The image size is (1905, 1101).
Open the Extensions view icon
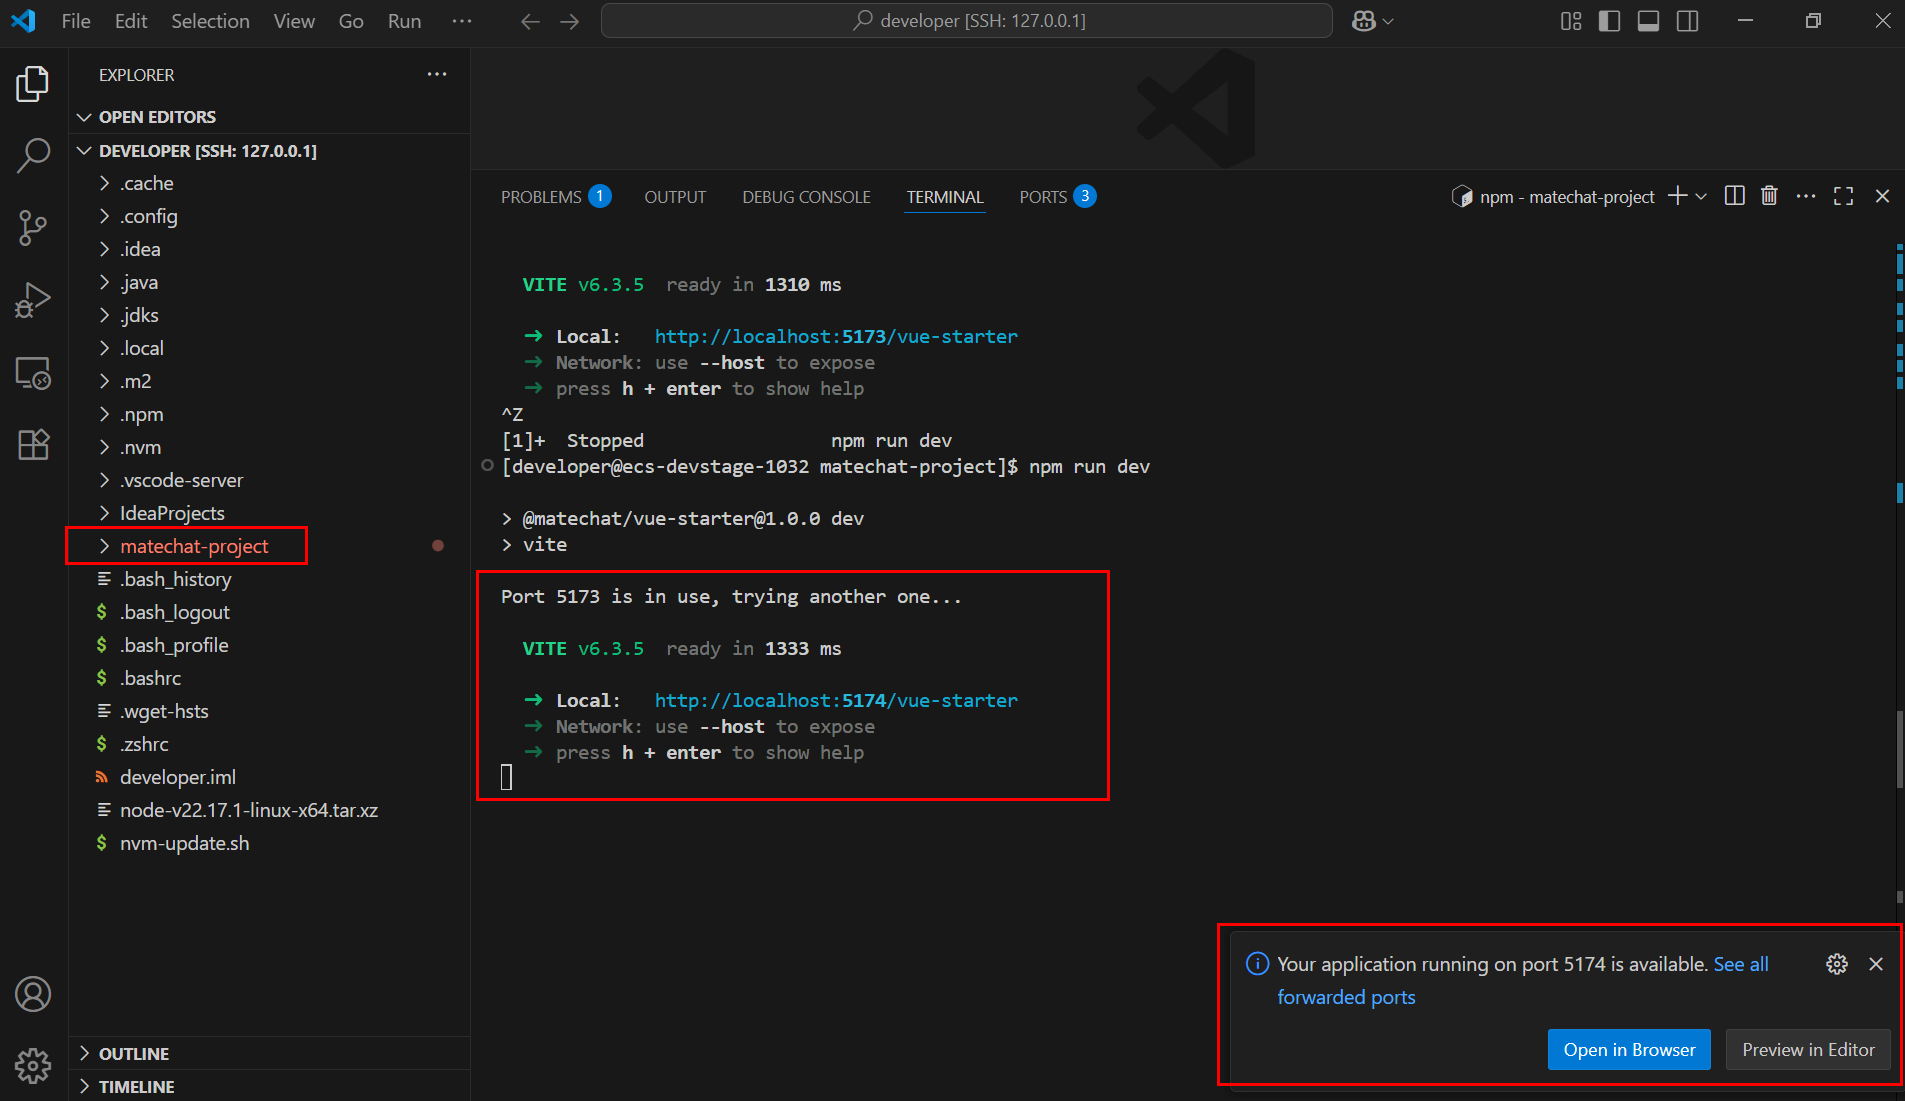click(x=33, y=444)
